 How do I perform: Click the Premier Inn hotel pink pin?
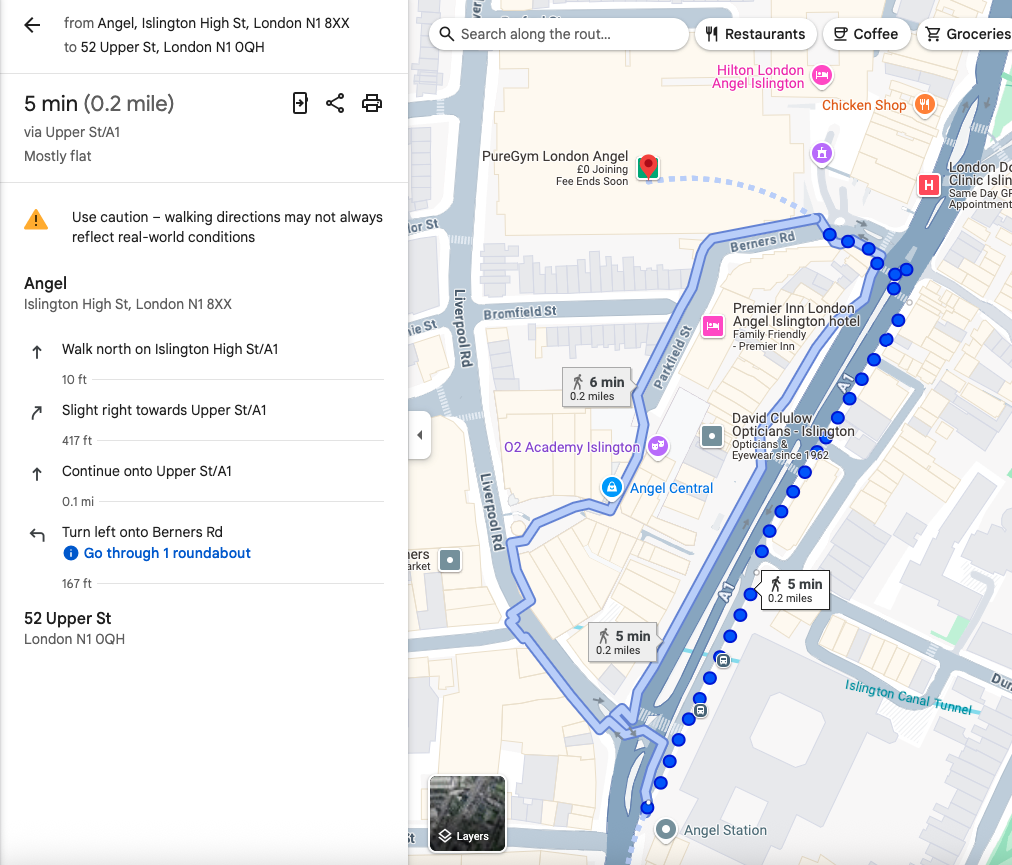tap(713, 326)
